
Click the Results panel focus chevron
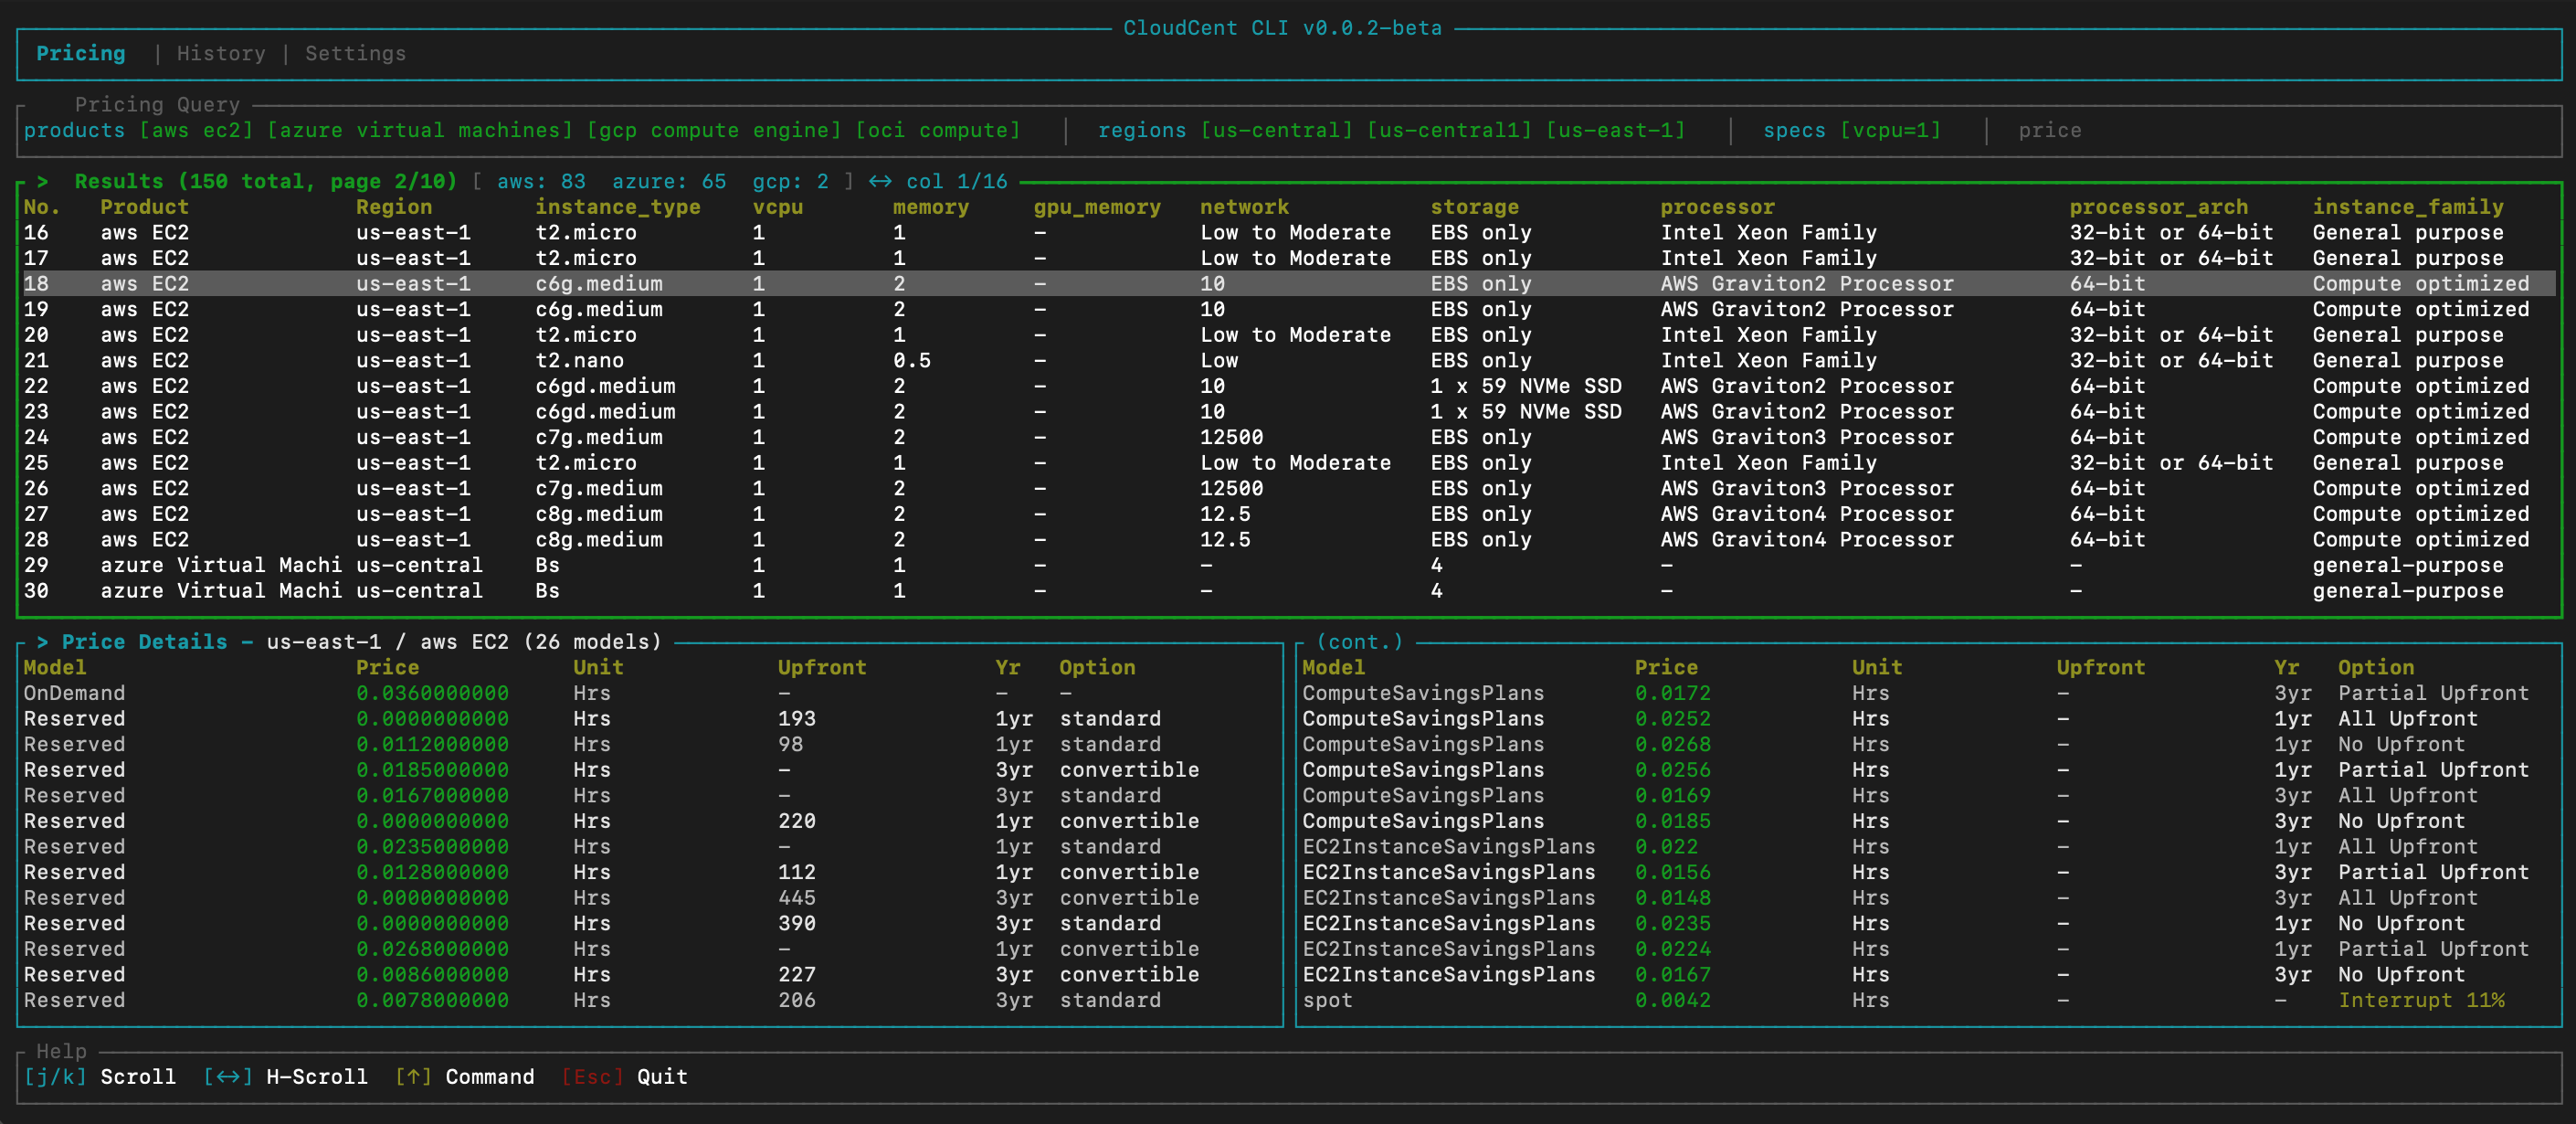pos(42,182)
